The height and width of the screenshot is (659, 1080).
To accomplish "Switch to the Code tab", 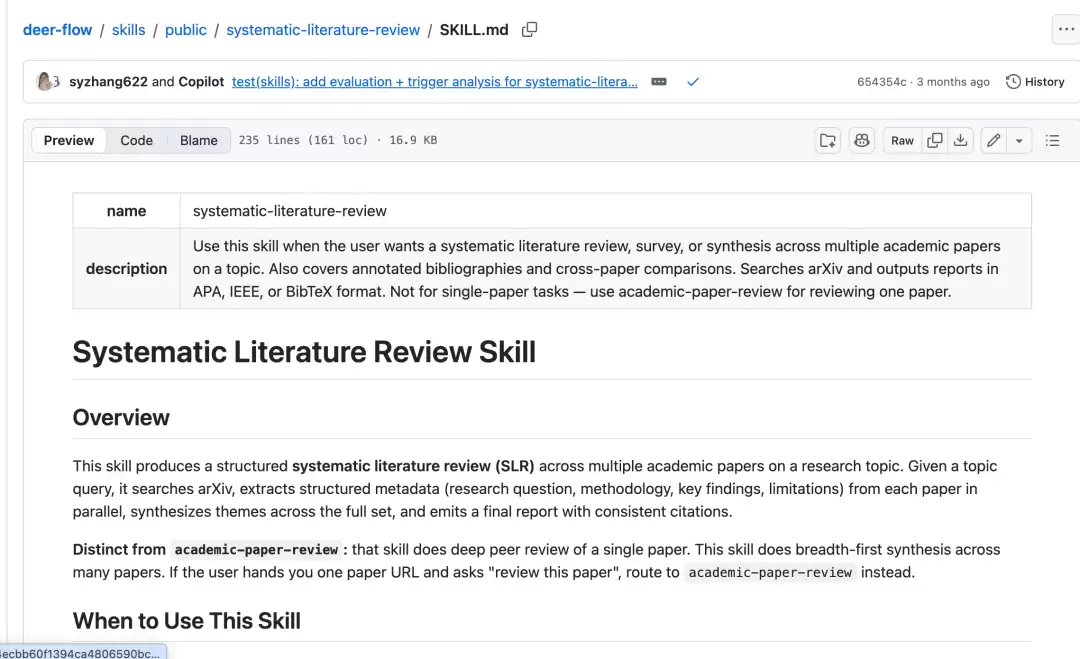I will point(136,140).
